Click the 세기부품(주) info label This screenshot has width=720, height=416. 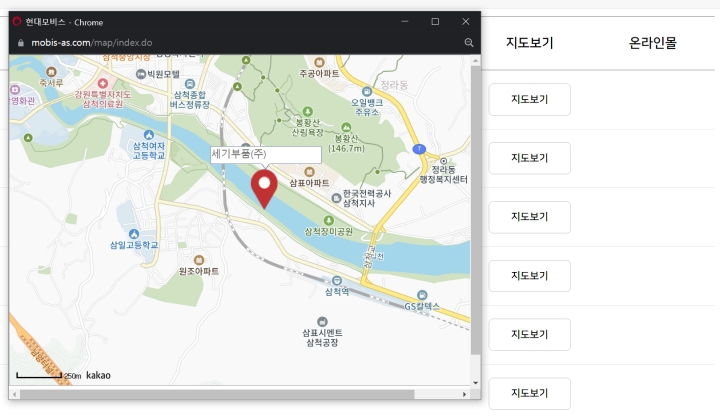(x=265, y=154)
